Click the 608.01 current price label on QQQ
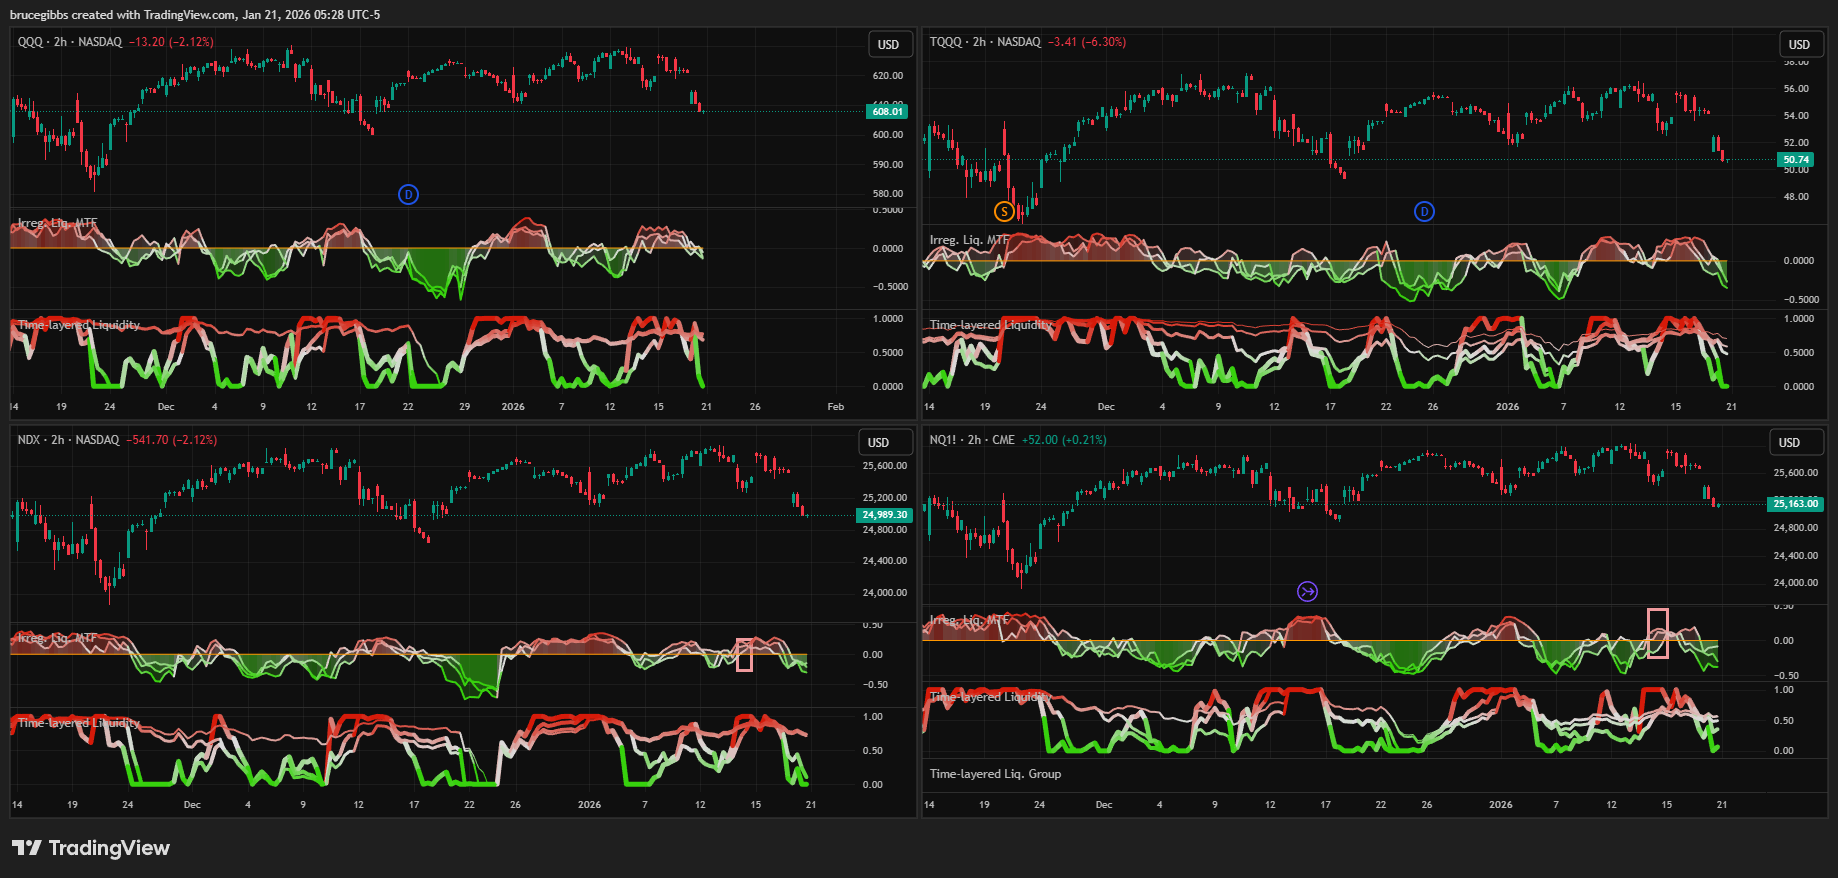 886,112
